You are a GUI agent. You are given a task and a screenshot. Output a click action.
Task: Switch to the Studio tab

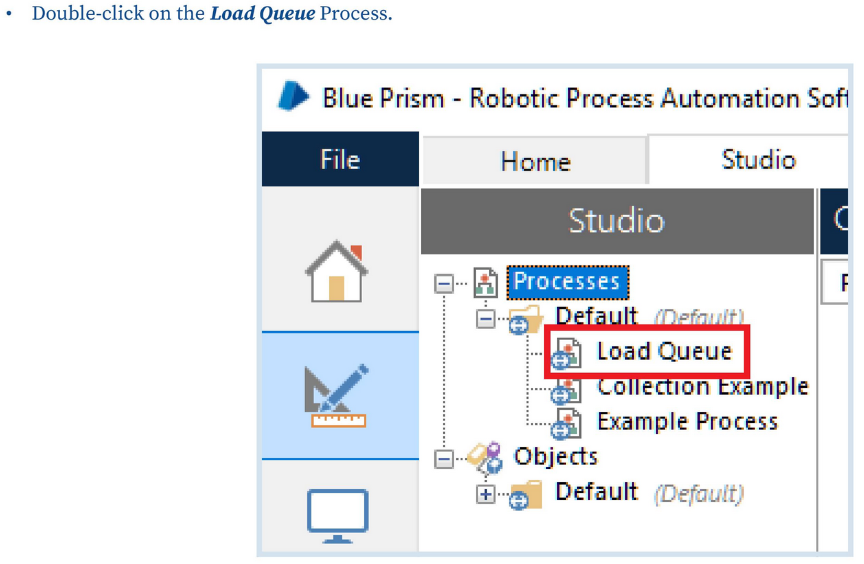[758, 160]
